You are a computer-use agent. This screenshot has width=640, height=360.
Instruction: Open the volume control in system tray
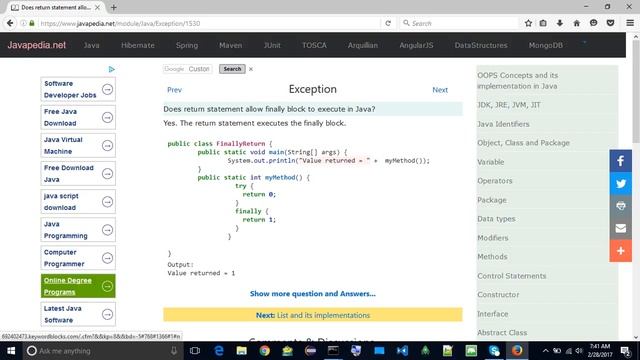[578, 351]
